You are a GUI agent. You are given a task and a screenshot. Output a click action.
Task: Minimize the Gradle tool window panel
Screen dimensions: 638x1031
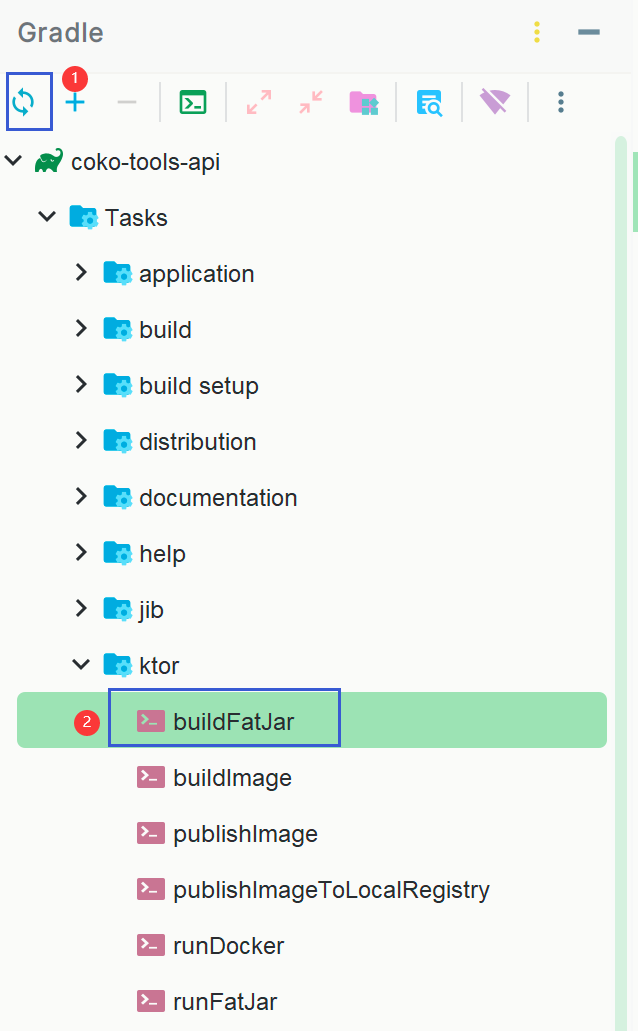click(589, 33)
